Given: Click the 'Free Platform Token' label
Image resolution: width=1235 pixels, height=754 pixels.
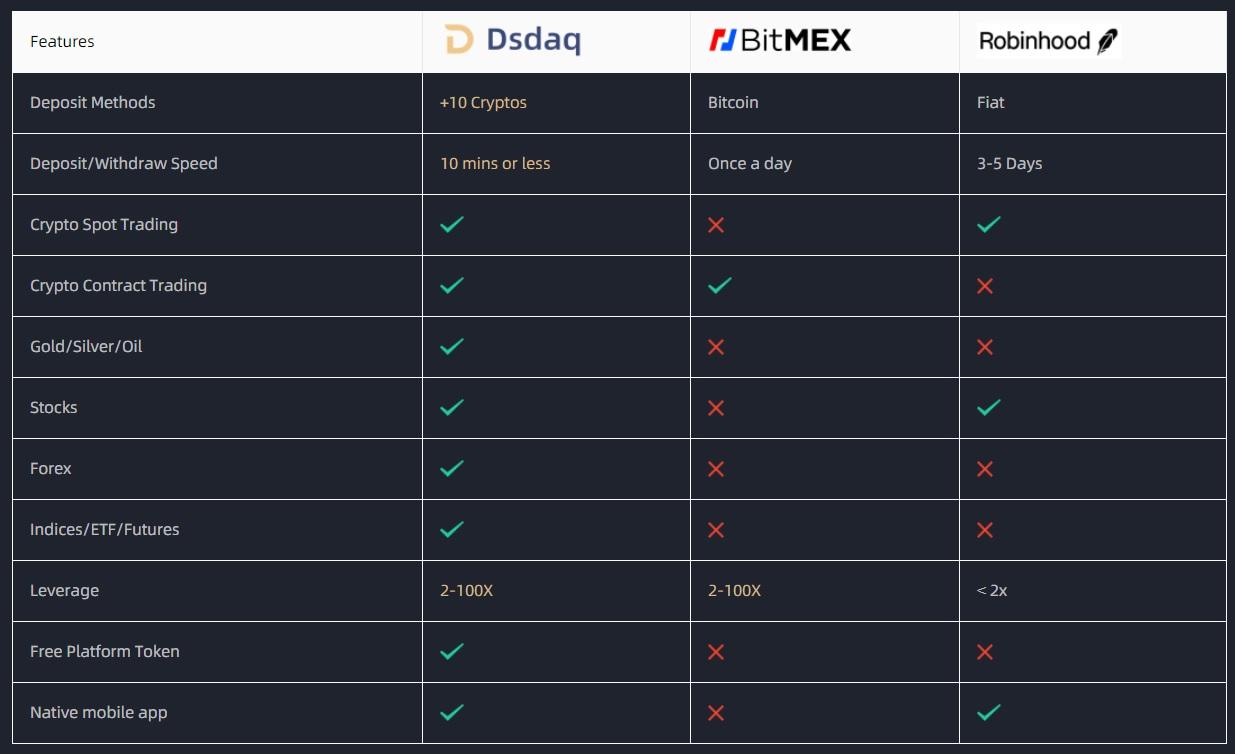Looking at the screenshot, I should (105, 651).
